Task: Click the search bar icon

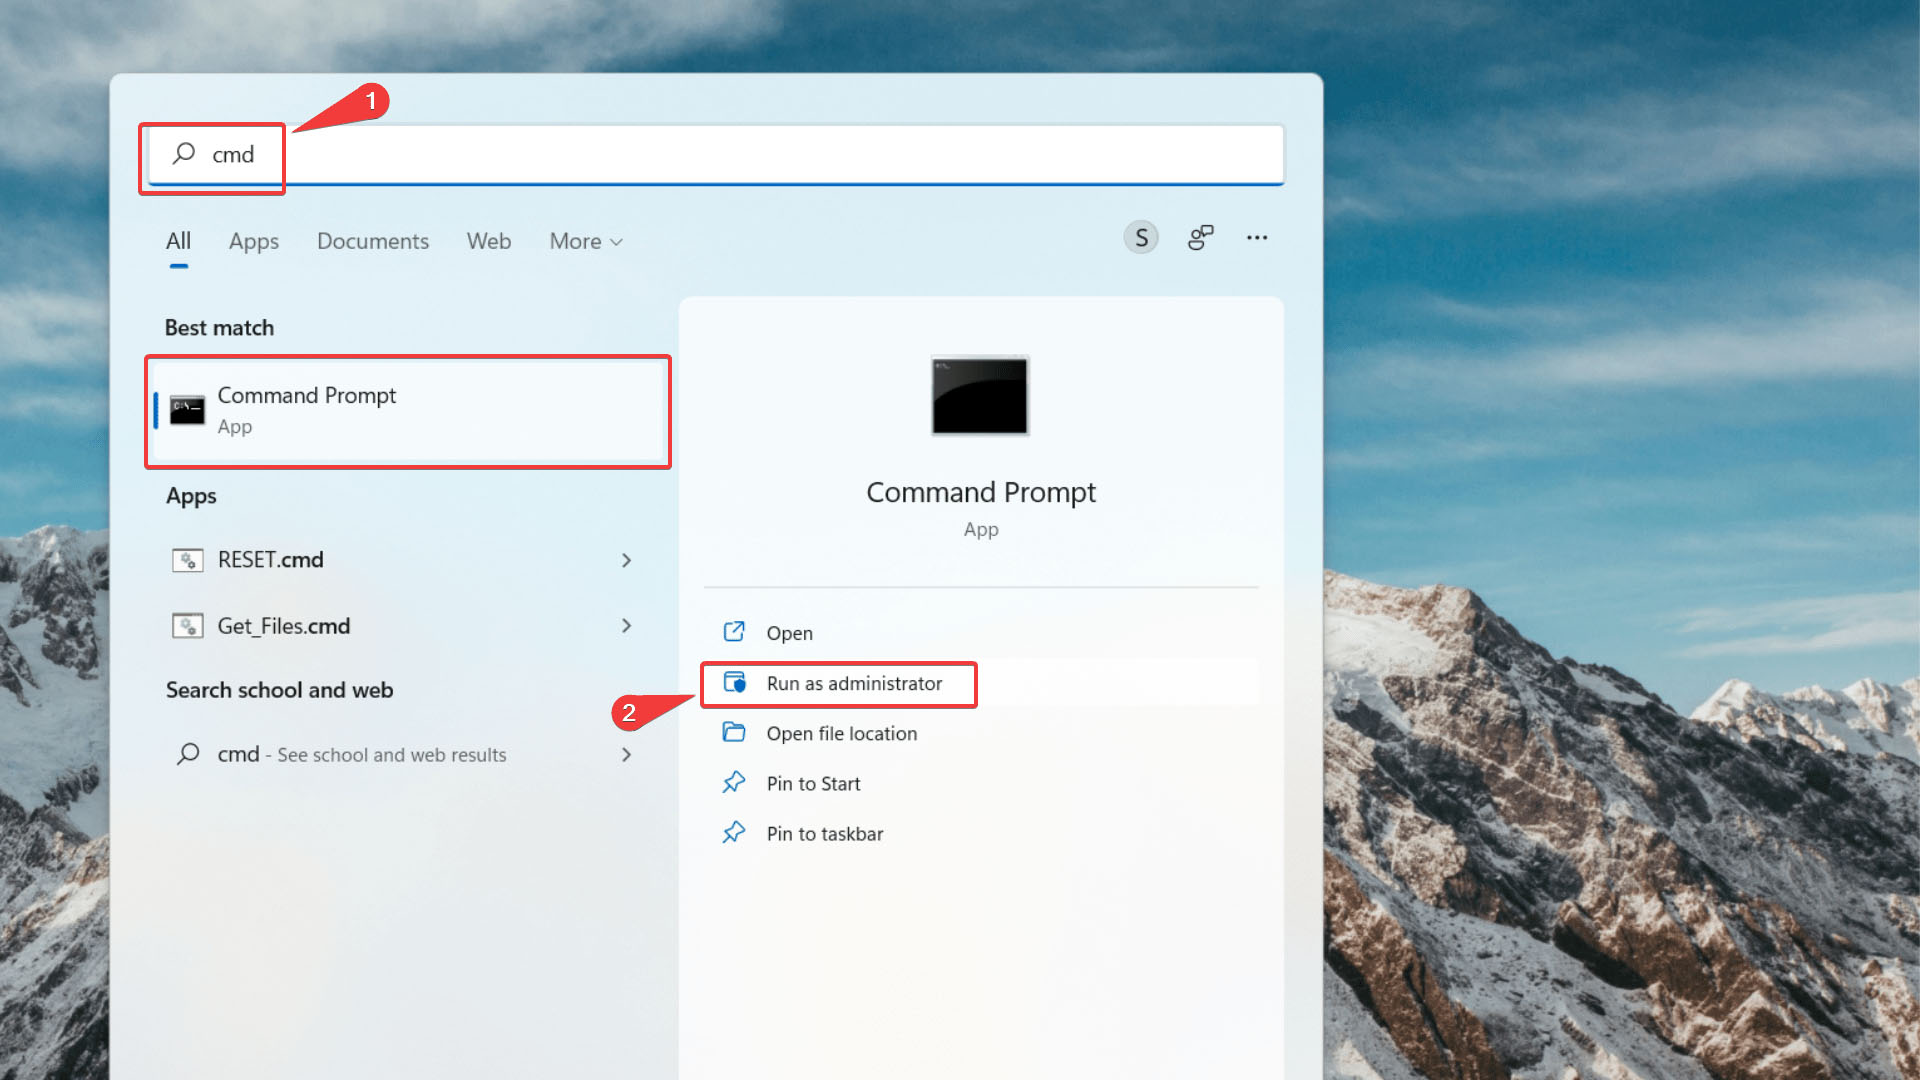Action: [x=185, y=154]
